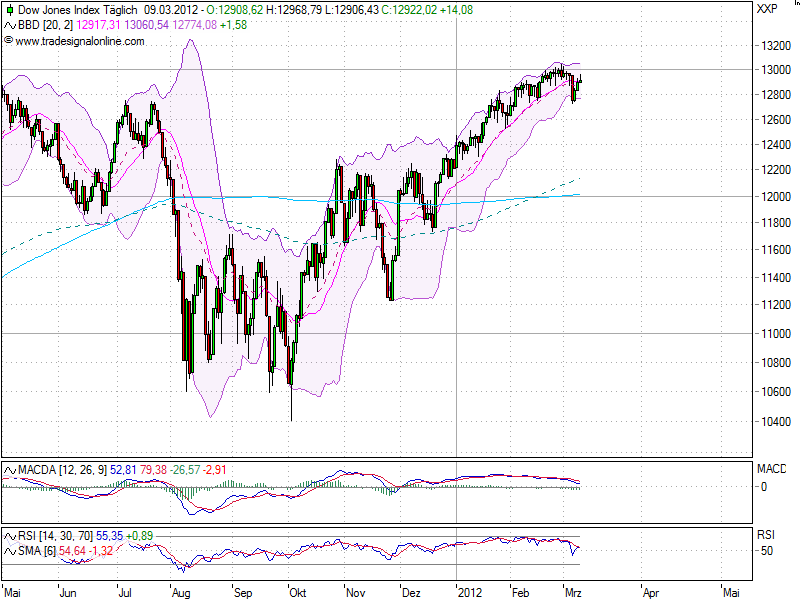800x600 pixels.
Task: Click the Jul label on the time axis
Action: [x=125, y=593]
